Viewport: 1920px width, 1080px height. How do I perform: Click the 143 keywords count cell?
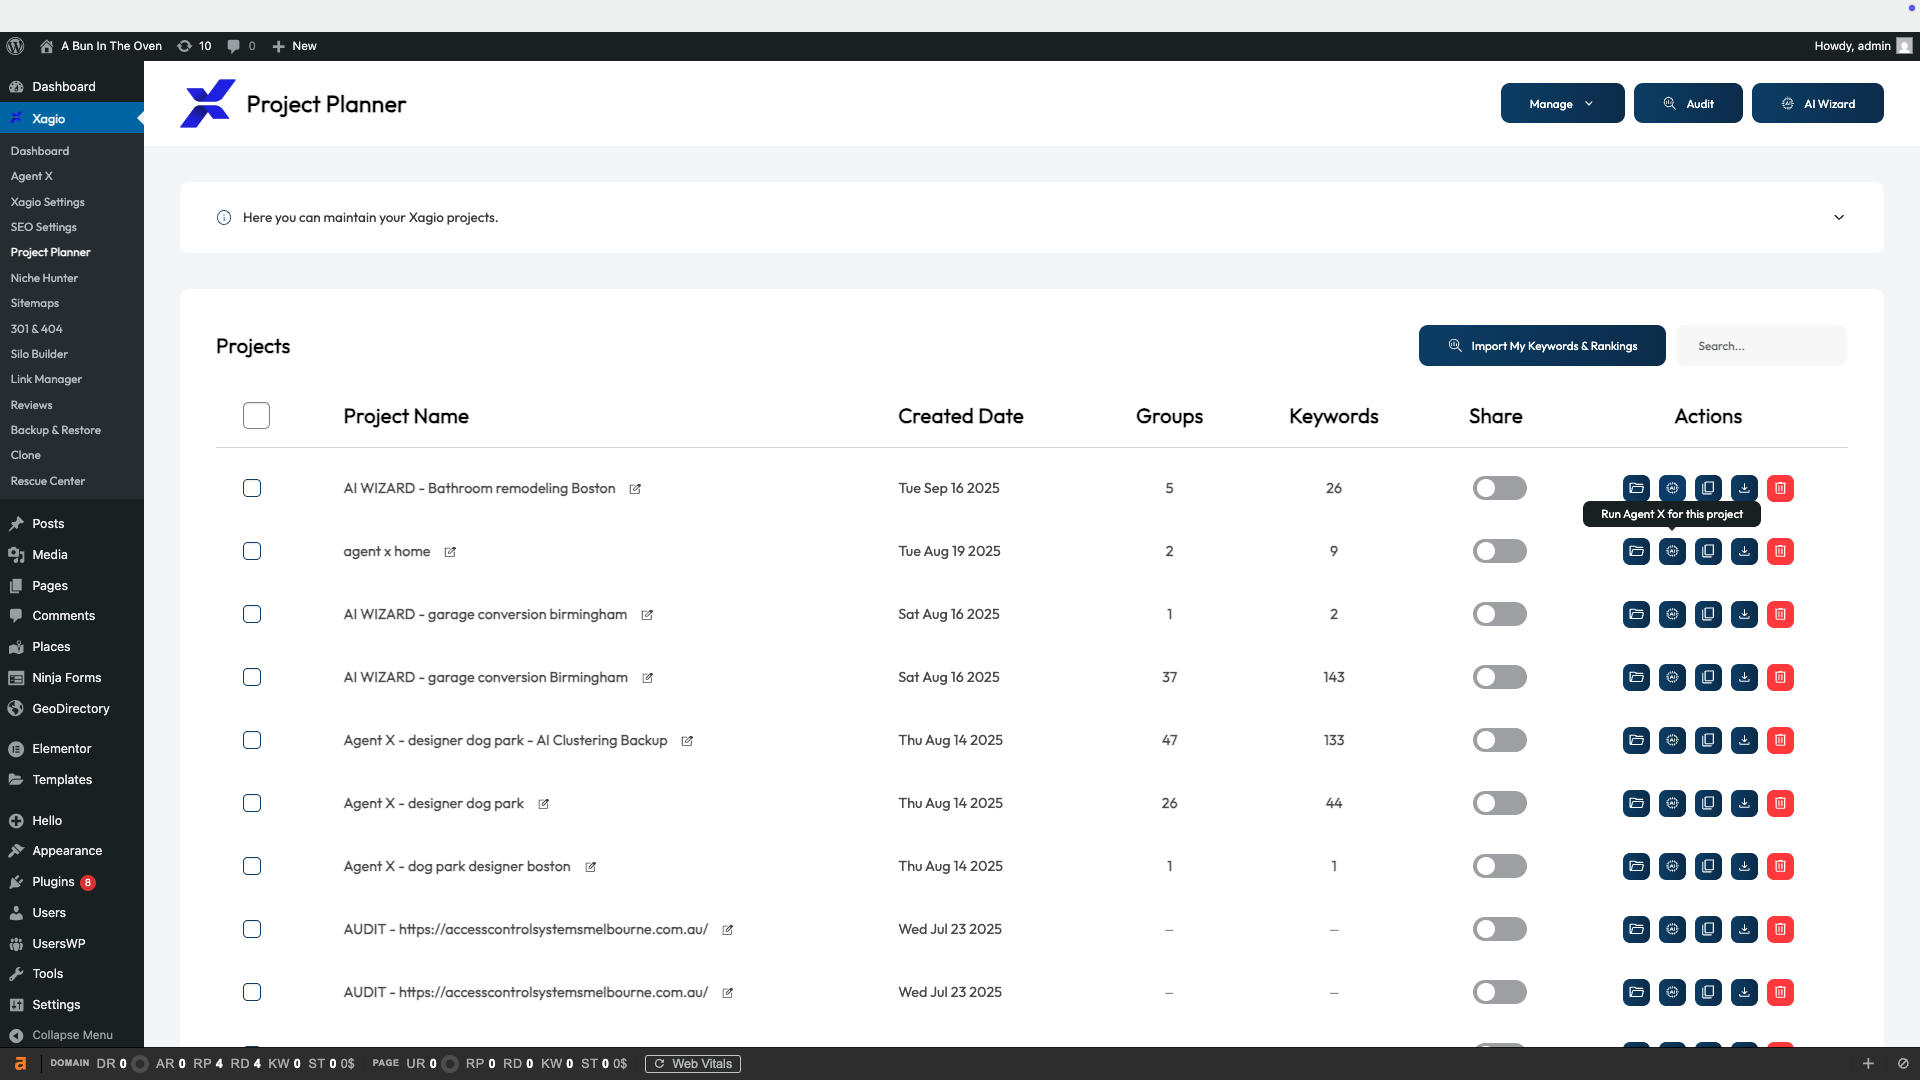click(x=1334, y=677)
